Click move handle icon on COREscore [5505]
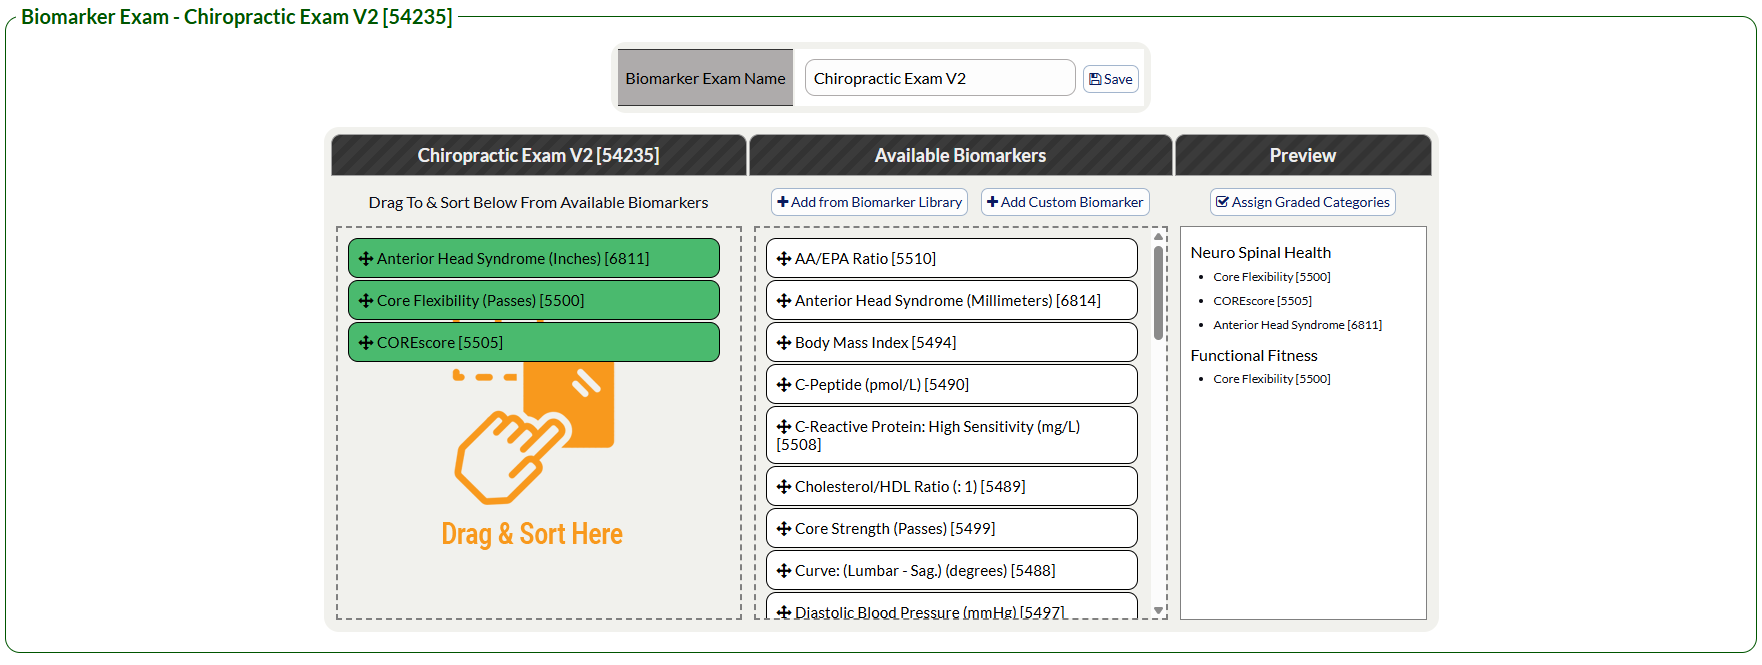The image size is (1762, 665). coord(366,342)
